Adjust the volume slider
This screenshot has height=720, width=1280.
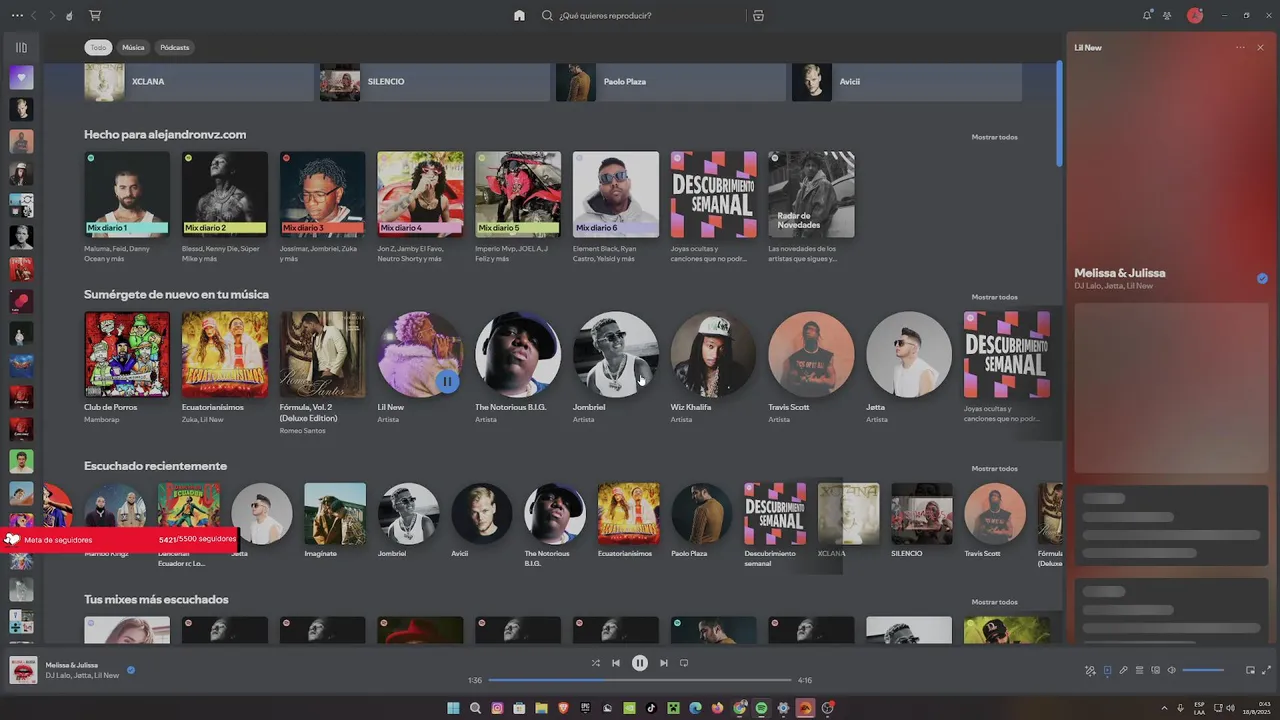[1203, 670]
